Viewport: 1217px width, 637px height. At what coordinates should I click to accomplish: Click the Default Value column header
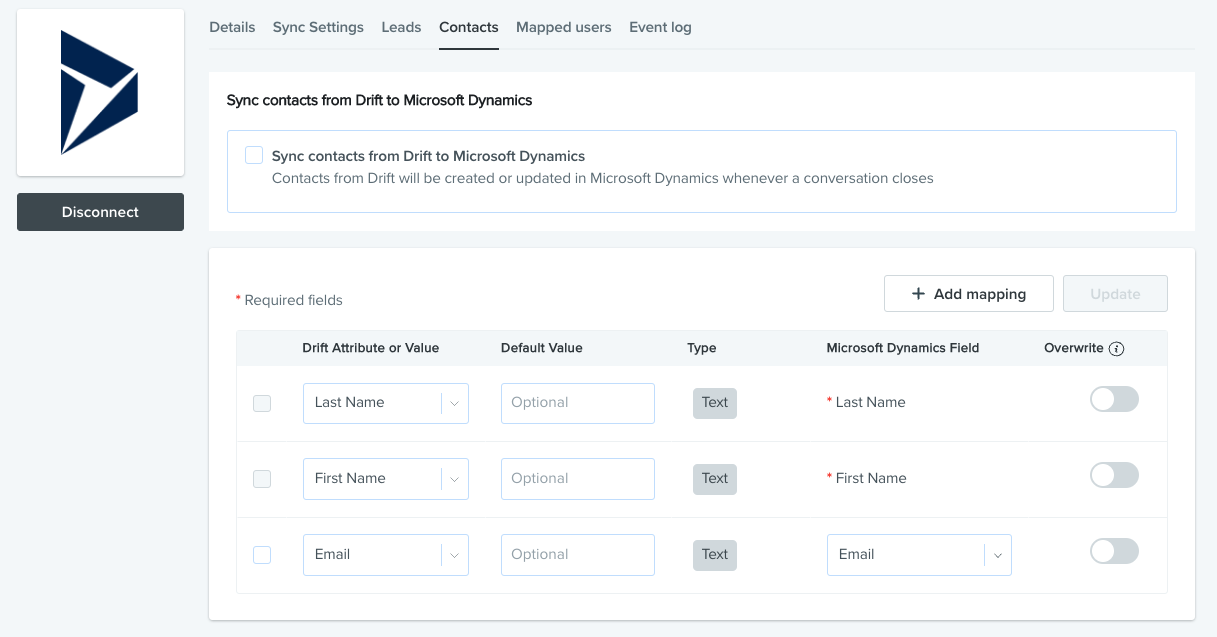click(x=542, y=349)
